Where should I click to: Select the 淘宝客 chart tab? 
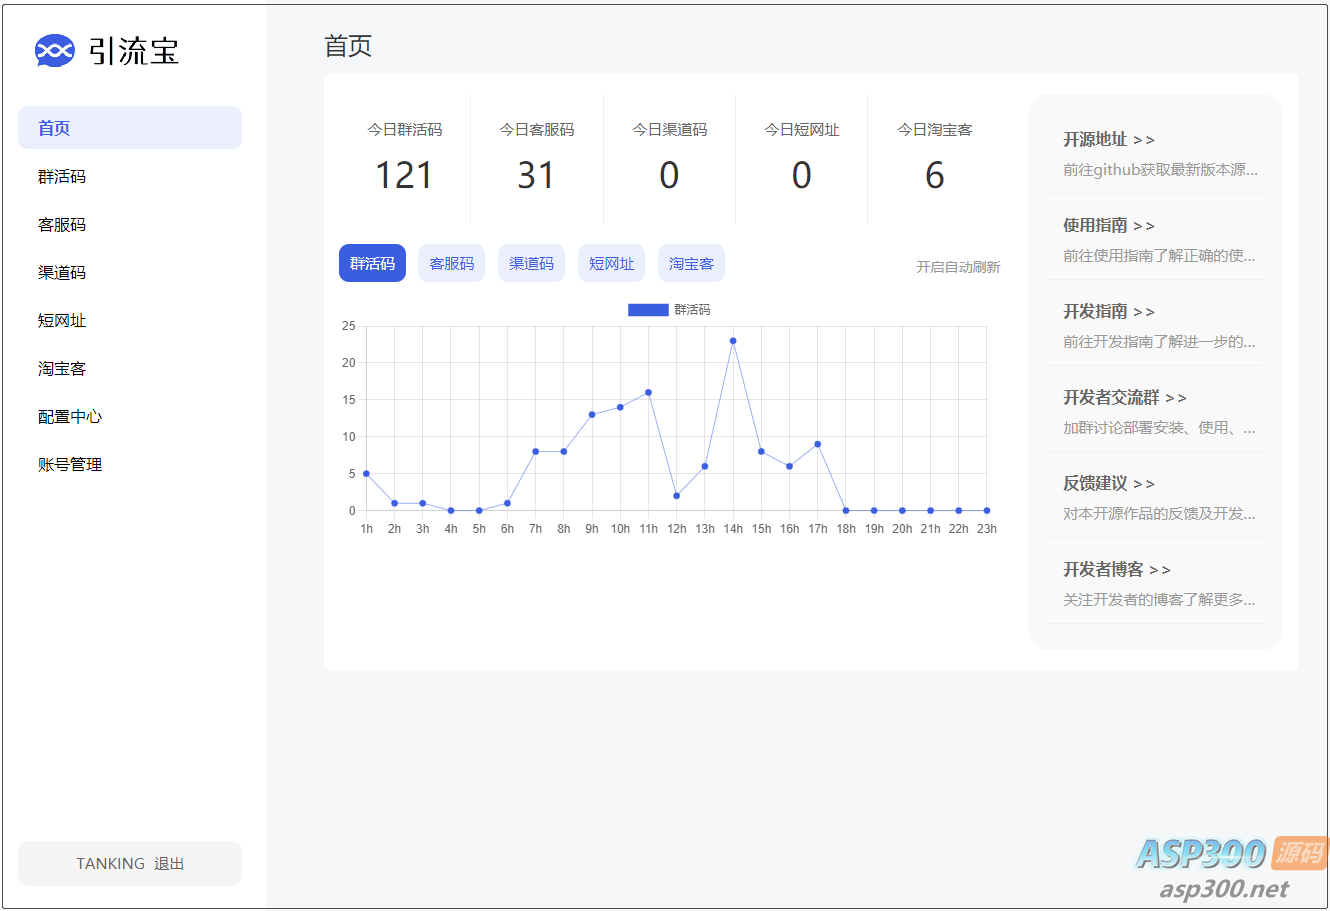[x=691, y=264]
